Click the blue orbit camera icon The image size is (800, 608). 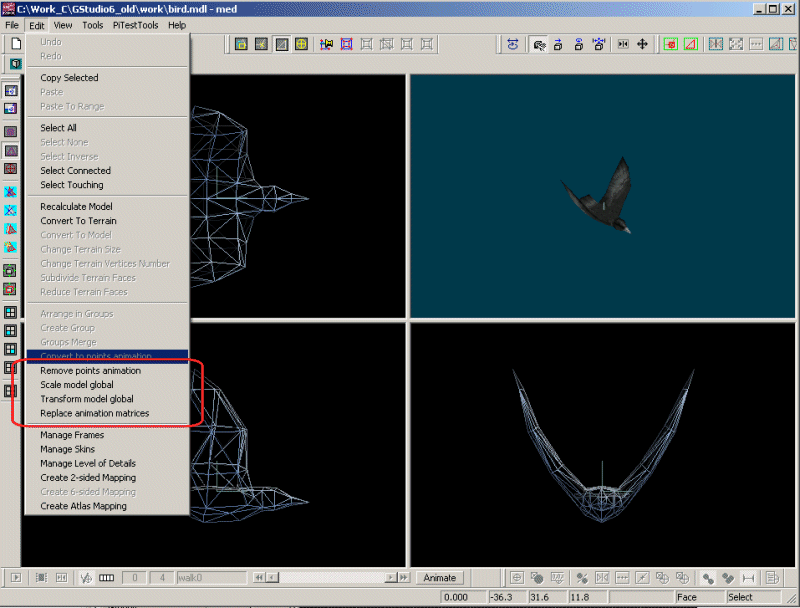point(513,44)
